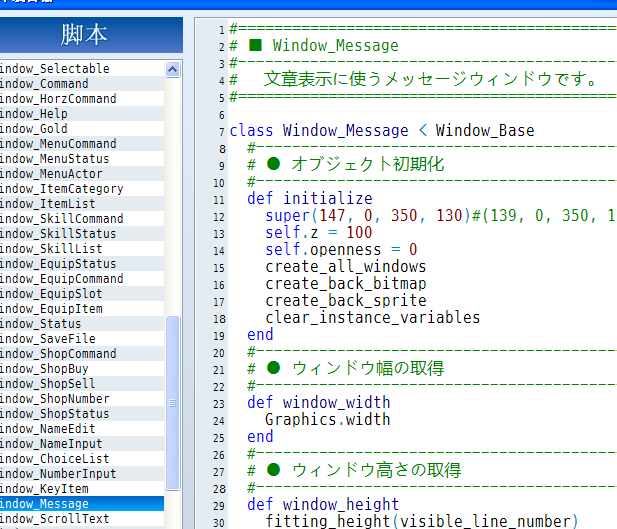Click the 'def initialize' code line
Viewport: 617px width, 529px height.
(x=310, y=198)
